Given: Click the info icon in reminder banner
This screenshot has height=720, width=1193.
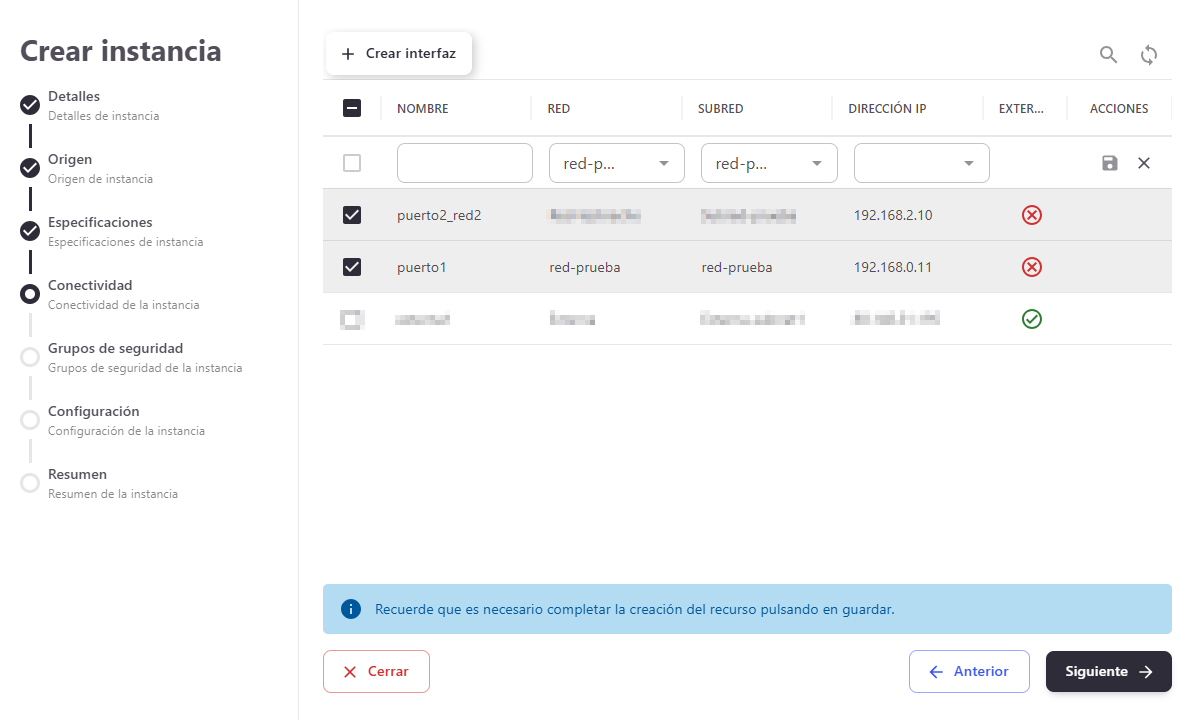Looking at the screenshot, I should coord(351,609).
